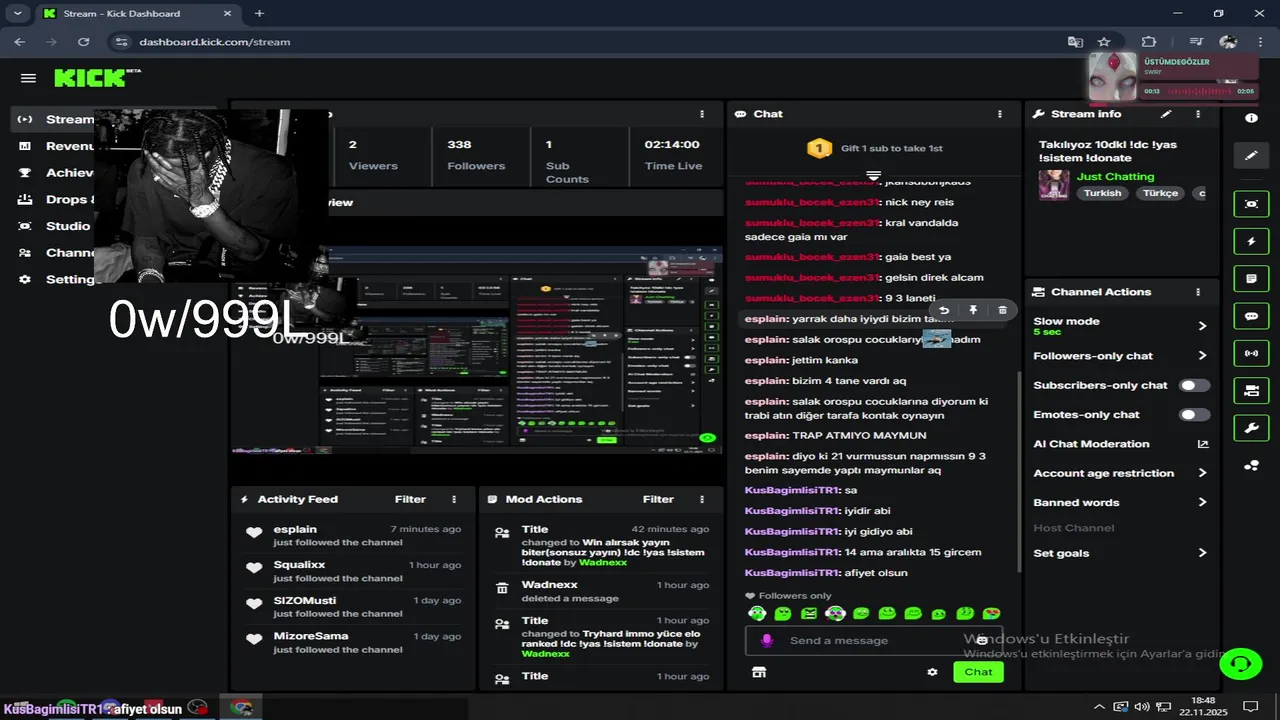The height and width of the screenshot is (720, 1280).
Task: Focus the Send a message input field
Action: tap(875, 640)
